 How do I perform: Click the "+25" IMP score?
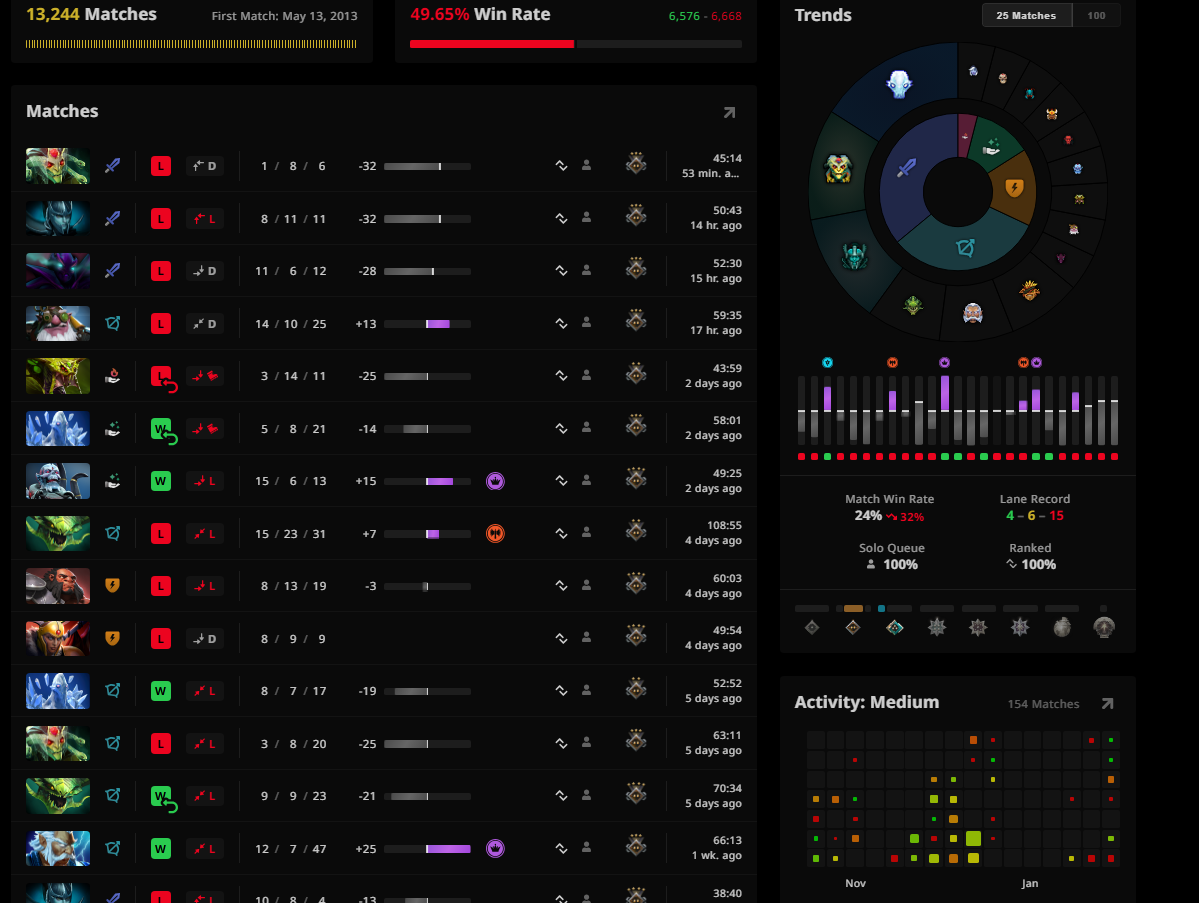click(366, 849)
